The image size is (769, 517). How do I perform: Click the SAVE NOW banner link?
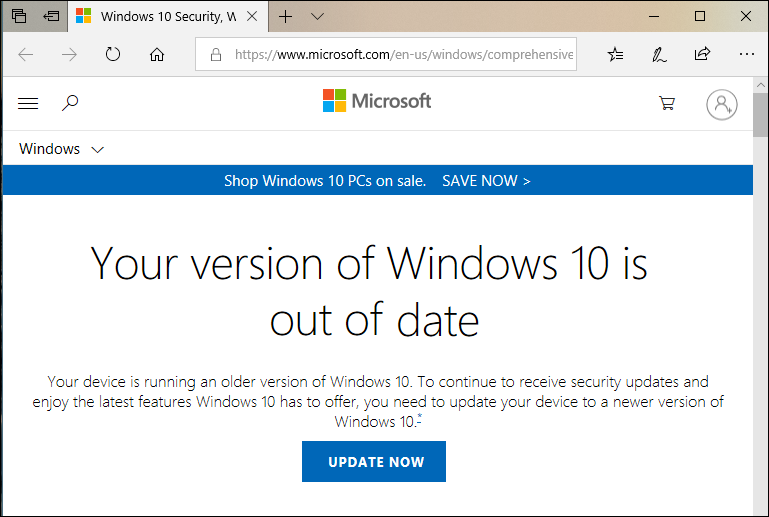pos(486,181)
